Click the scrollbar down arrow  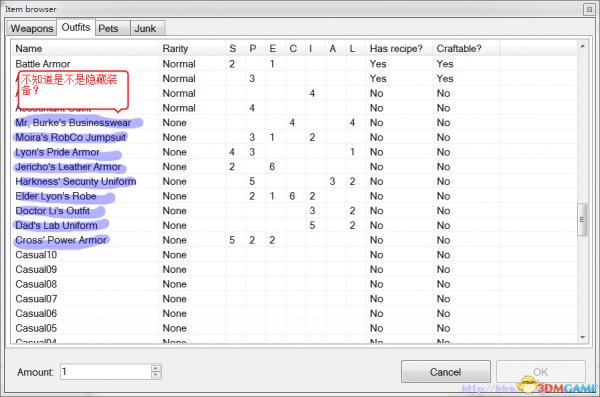point(582,337)
